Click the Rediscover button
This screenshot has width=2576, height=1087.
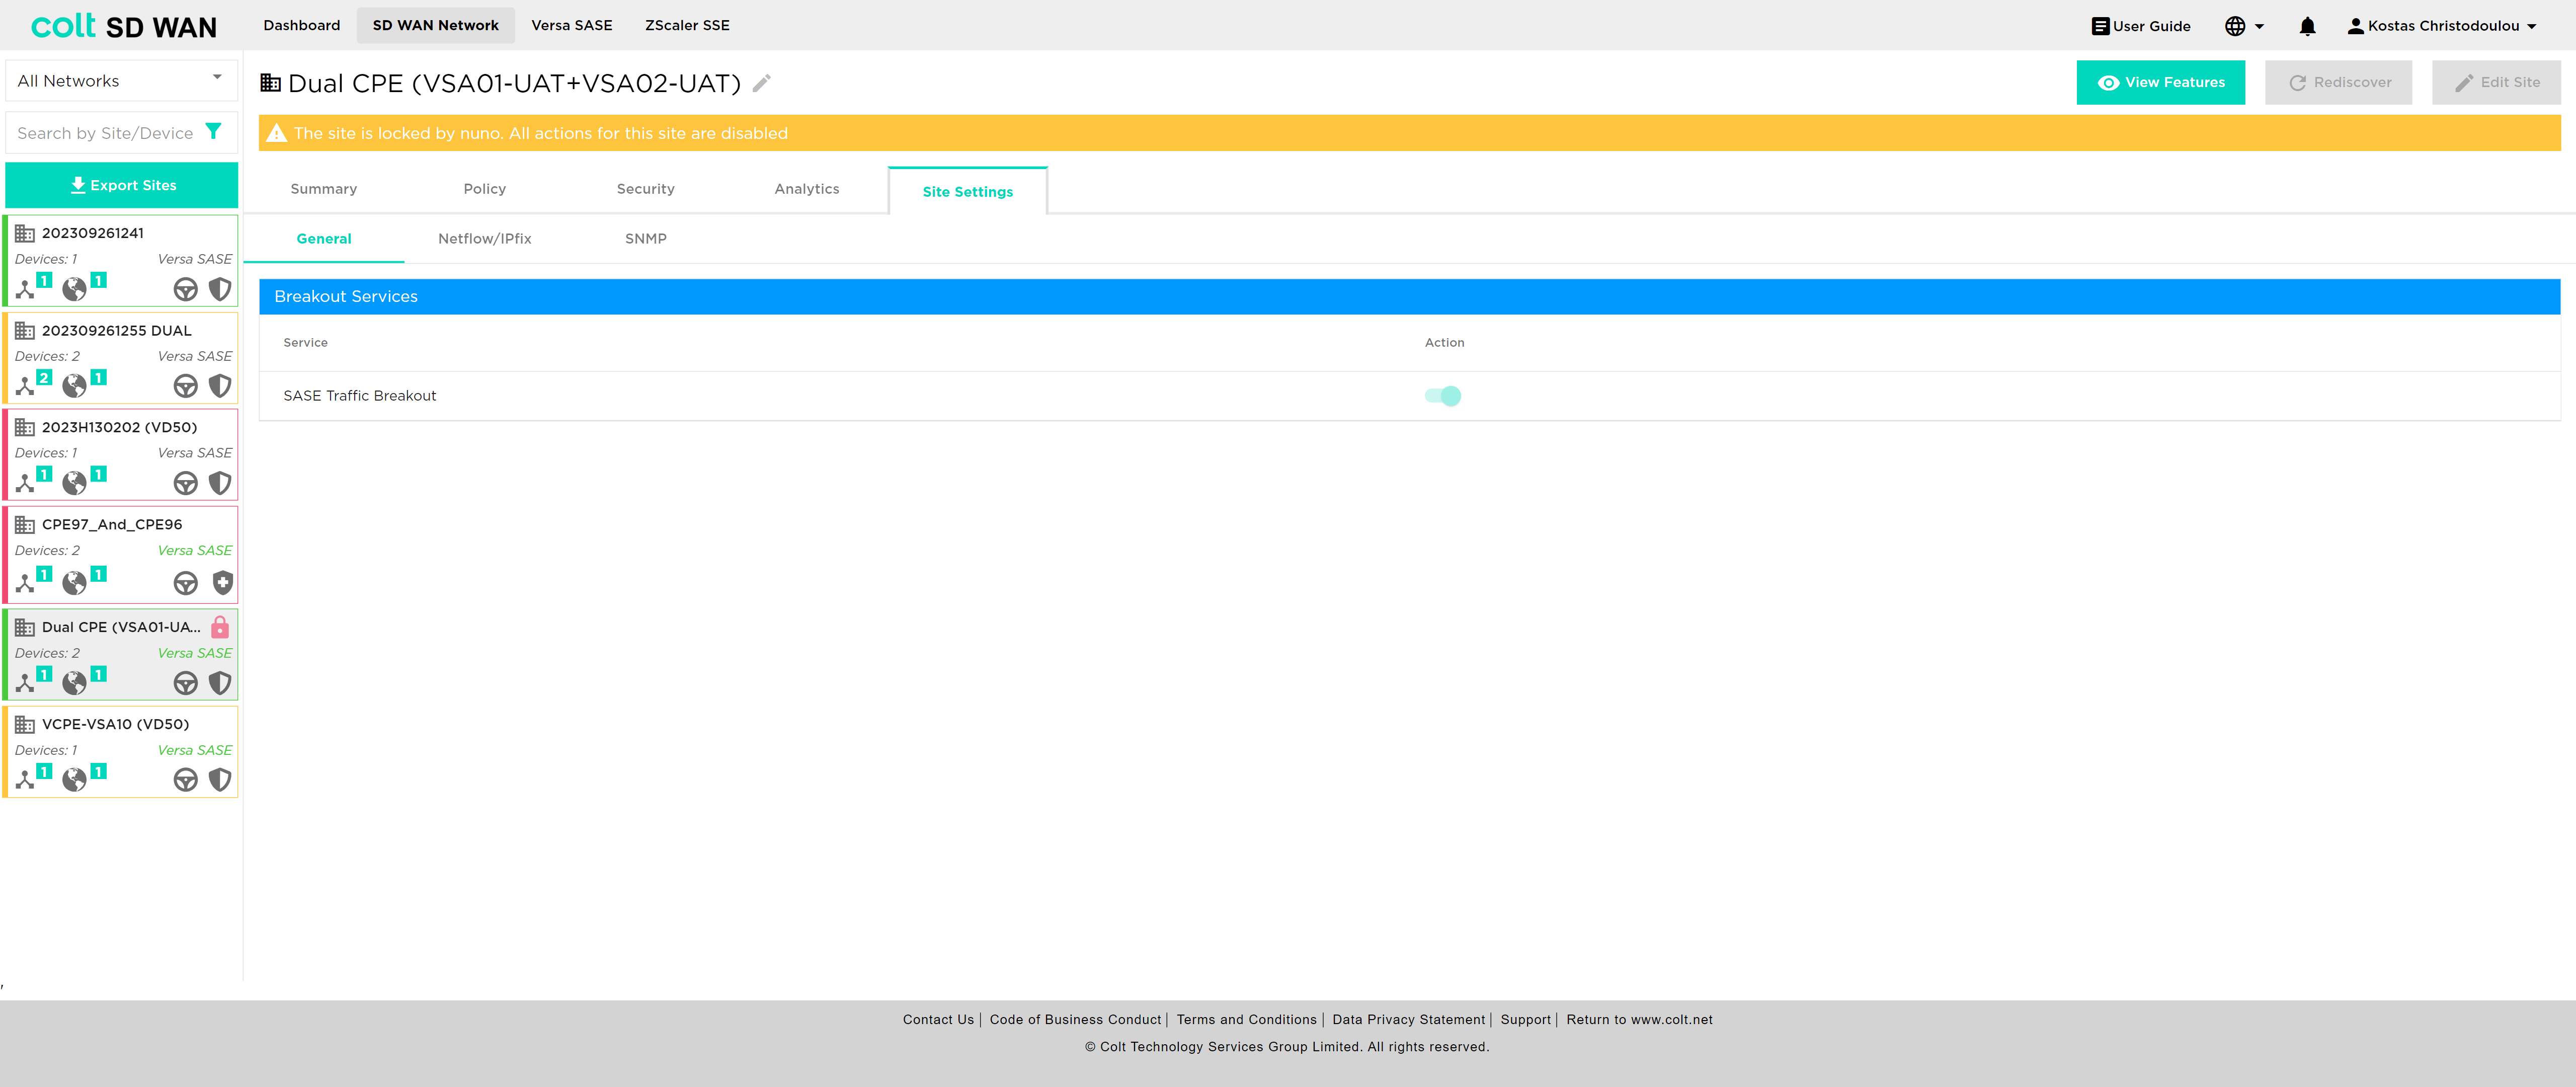(x=2339, y=83)
